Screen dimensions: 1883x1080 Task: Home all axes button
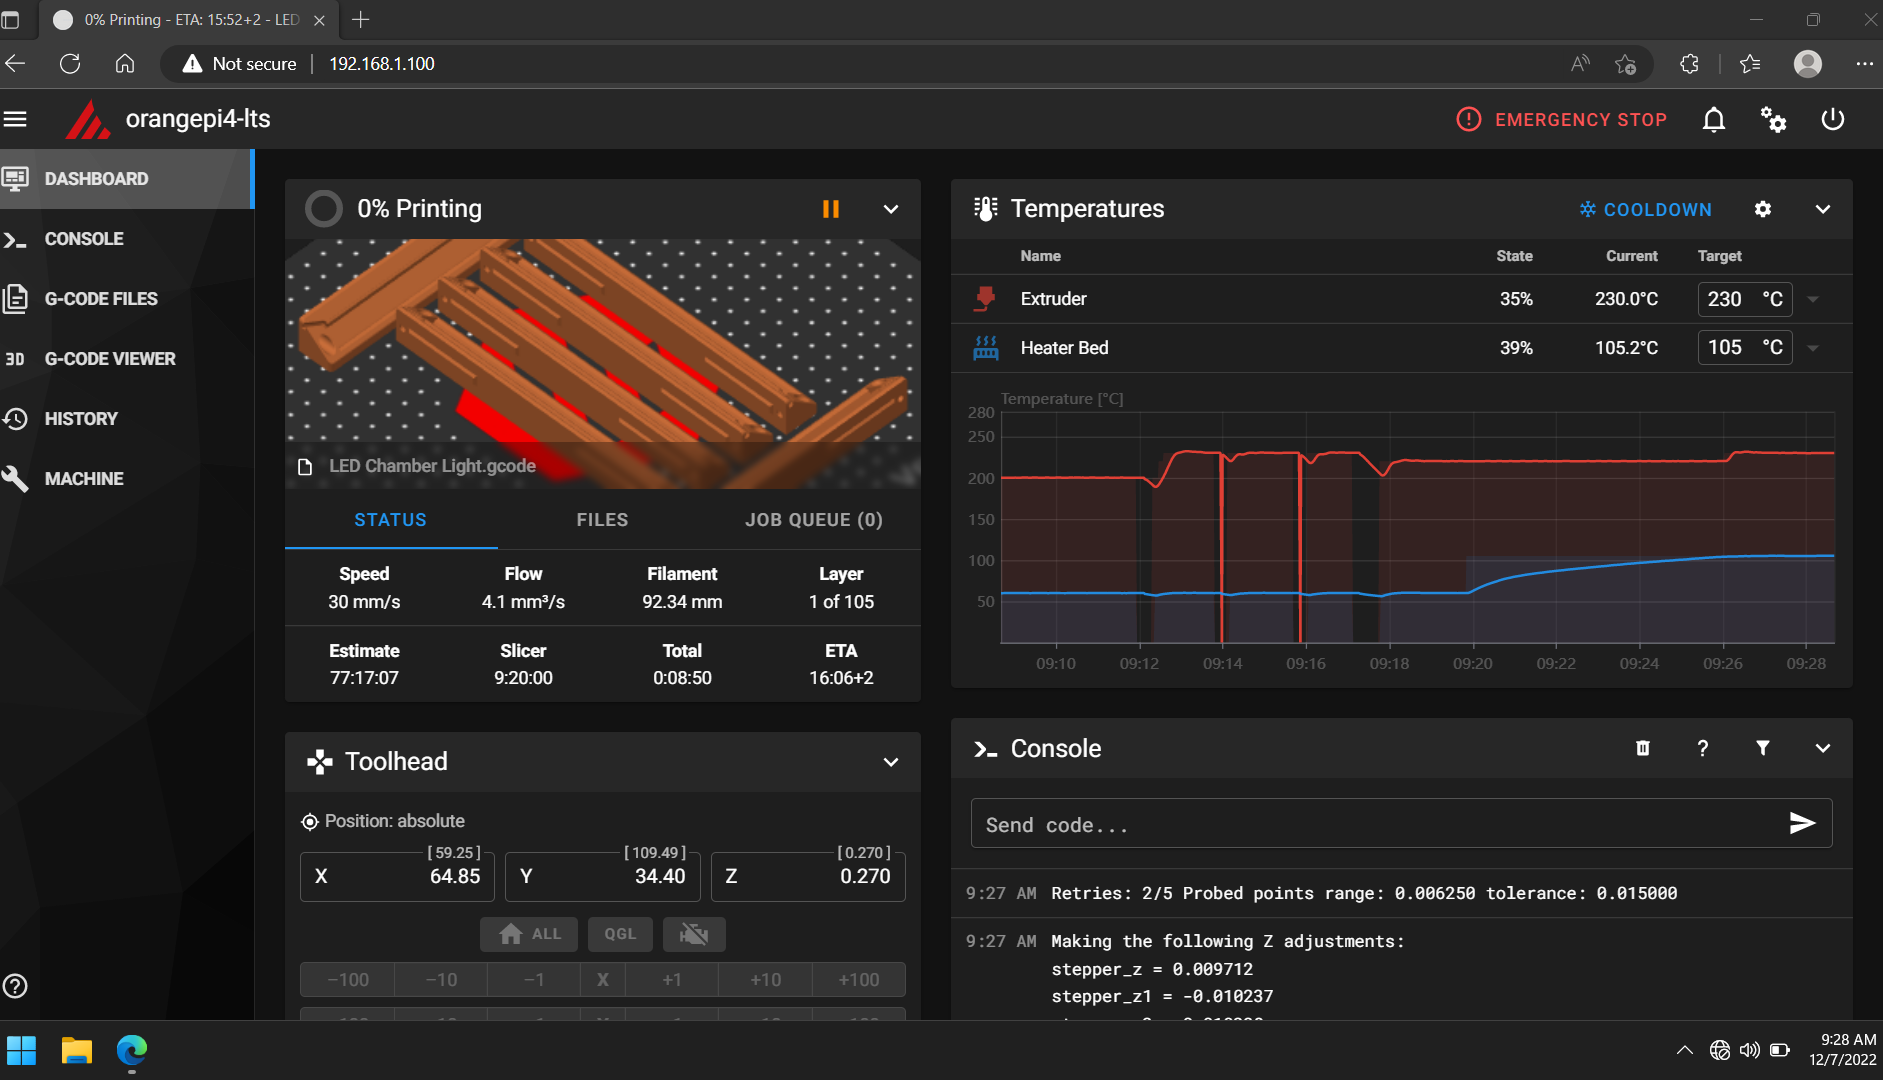point(529,934)
